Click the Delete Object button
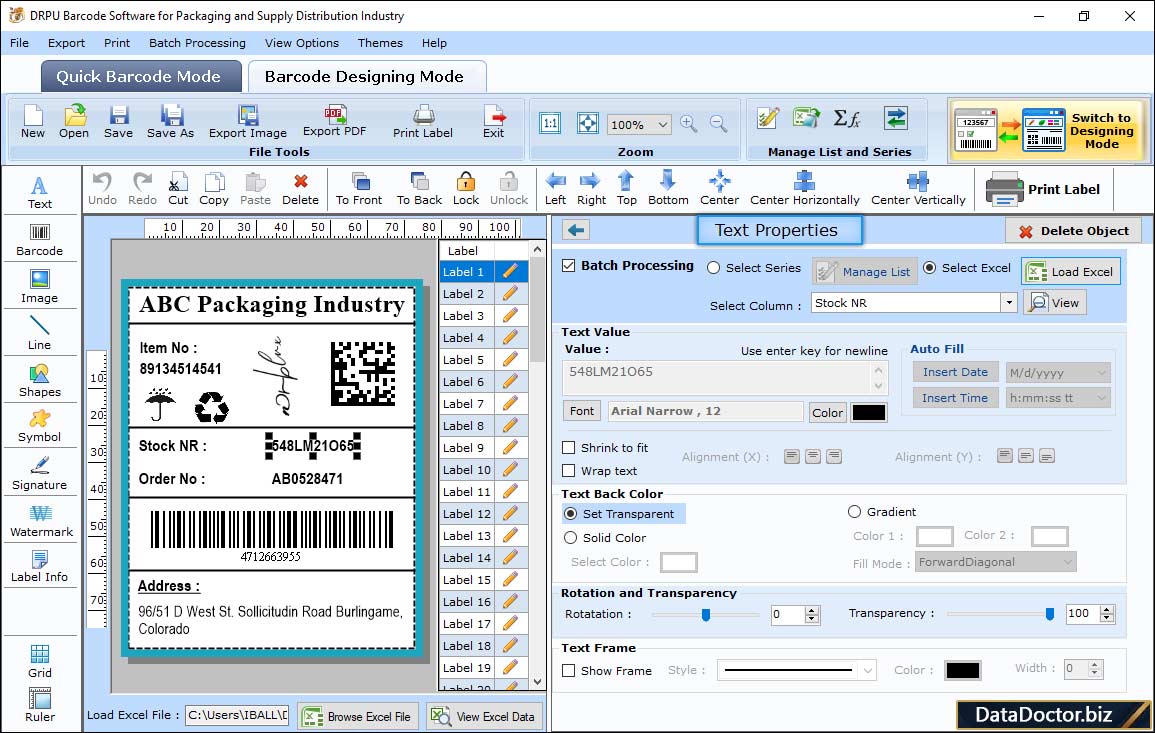This screenshot has width=1155, height=733. point(1073,231)
